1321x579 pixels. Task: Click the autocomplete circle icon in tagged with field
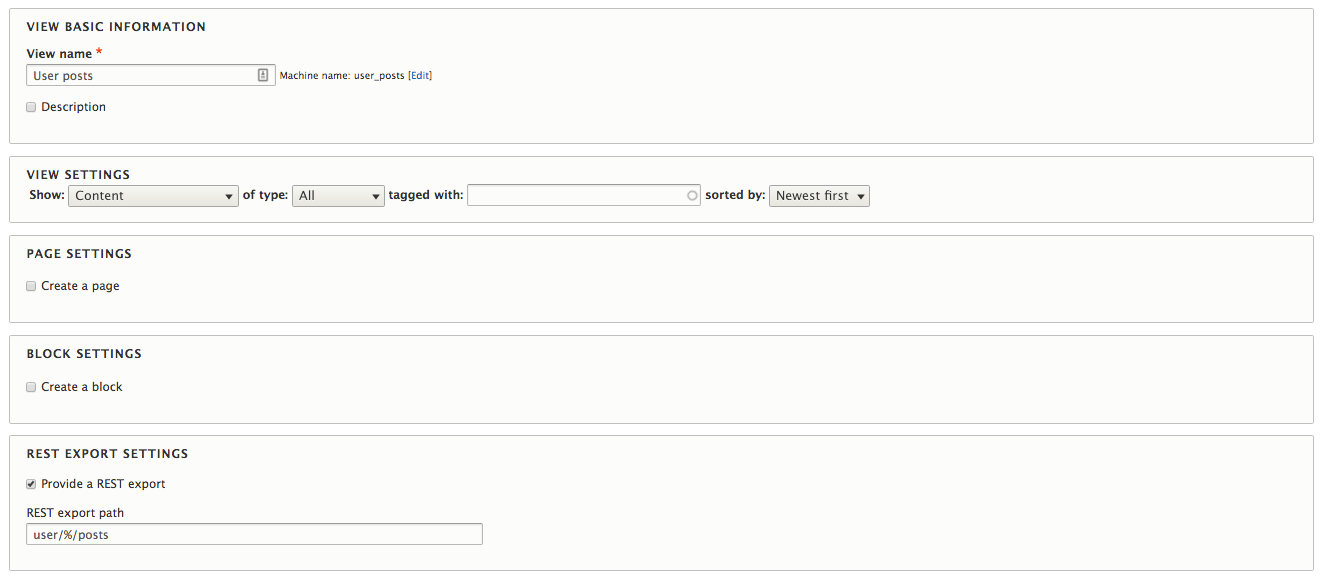pos(692,196)
